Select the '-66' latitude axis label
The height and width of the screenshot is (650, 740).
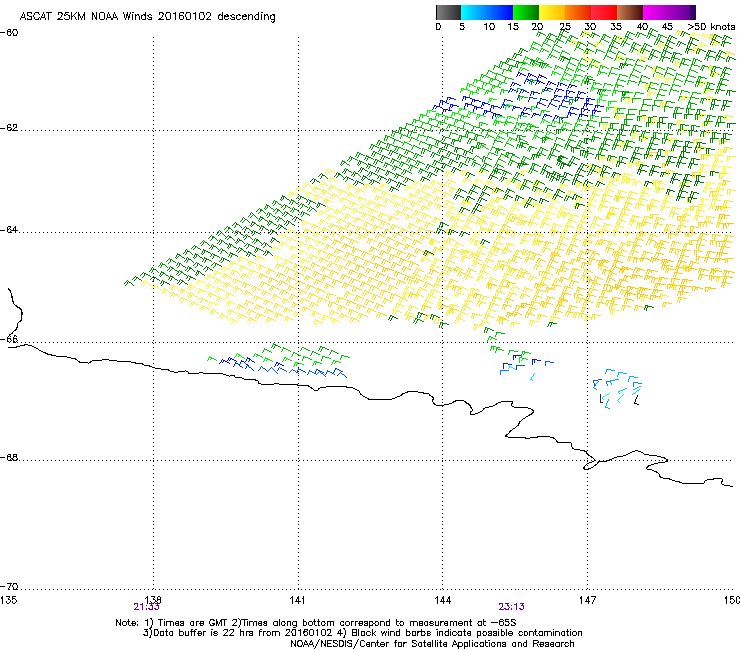tap(9, 339)
